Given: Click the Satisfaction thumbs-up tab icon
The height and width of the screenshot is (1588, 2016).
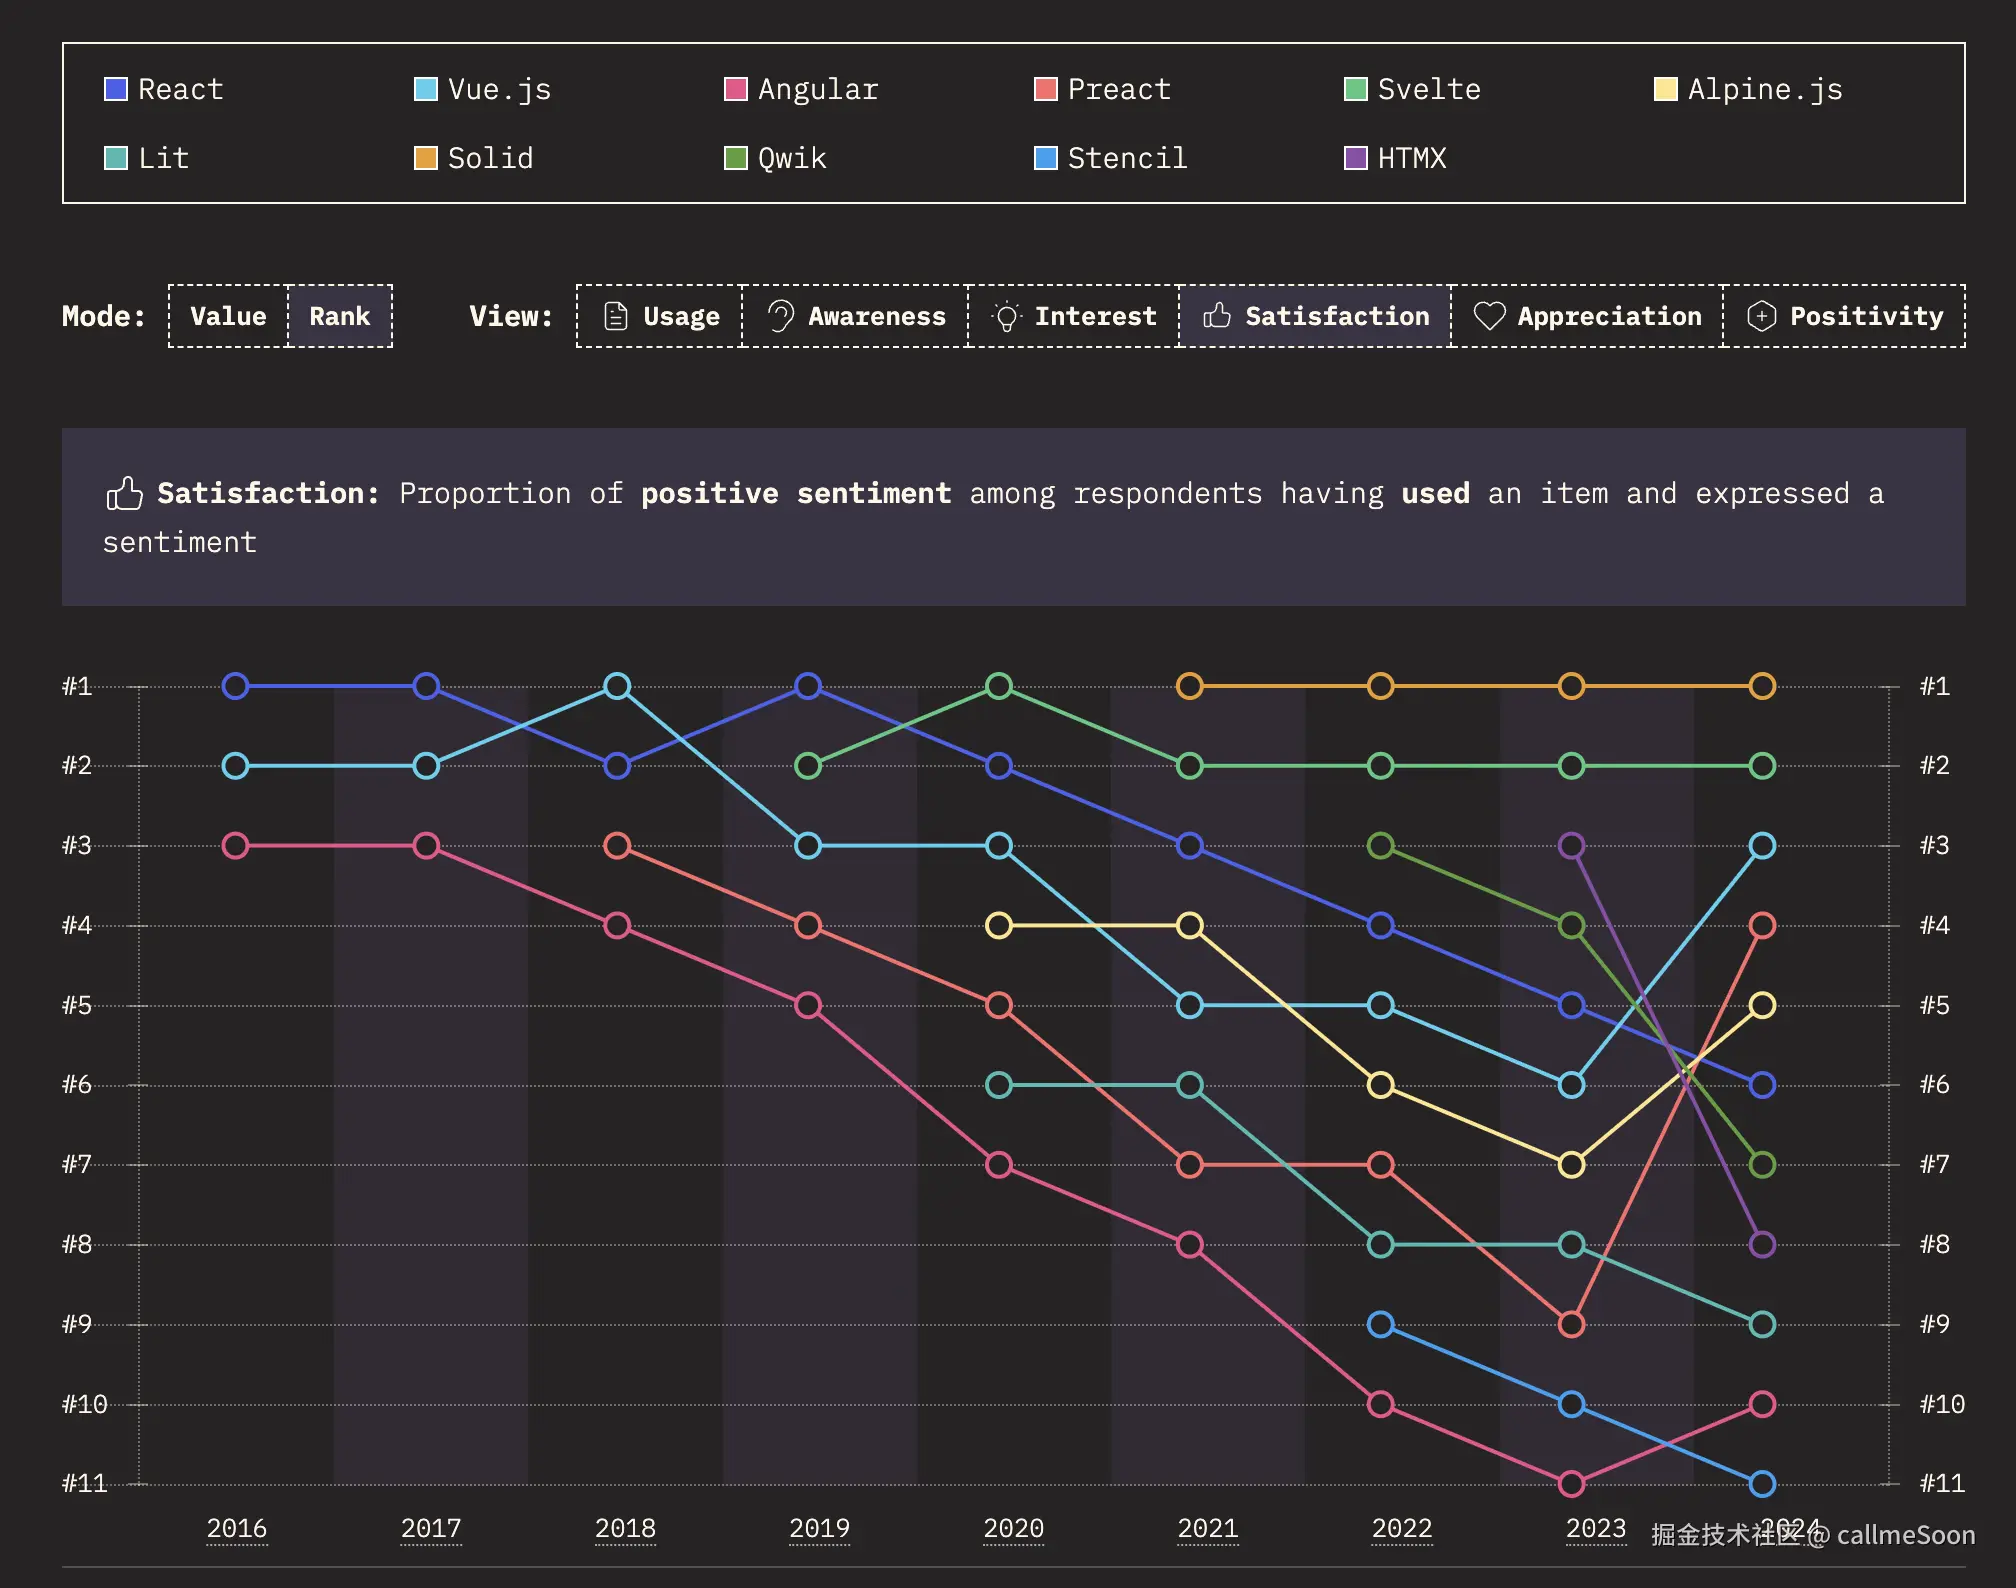Looking at the screenshot, I should 1217,316.
